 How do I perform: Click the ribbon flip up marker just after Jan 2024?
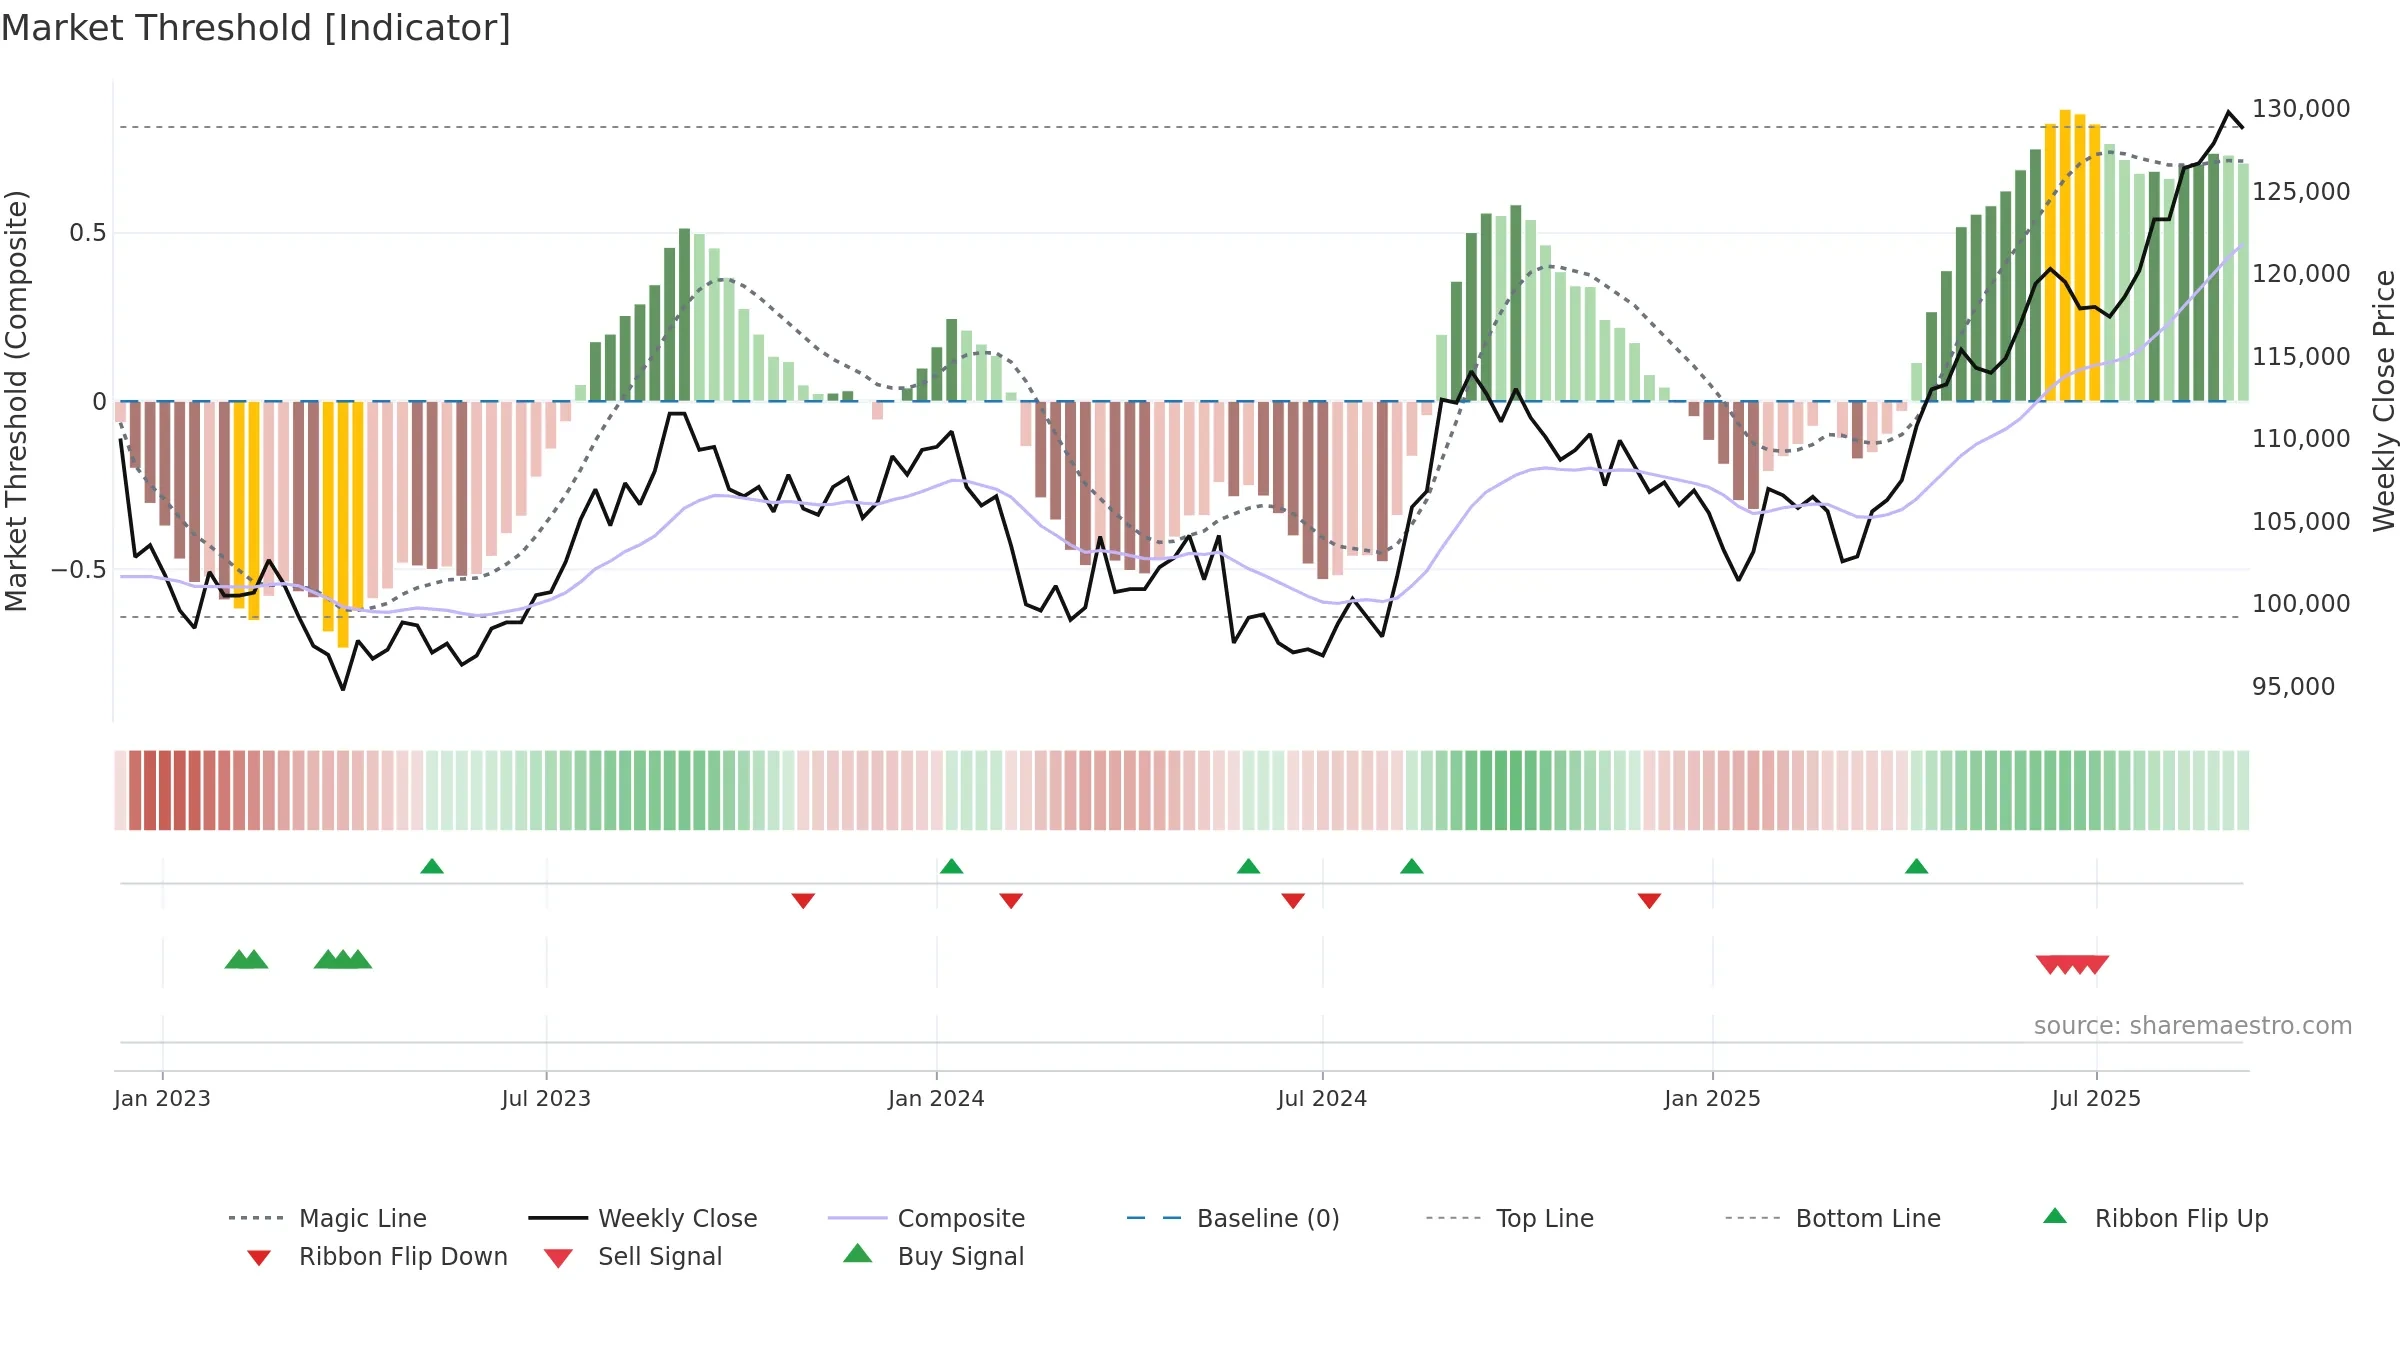[952, 866]
